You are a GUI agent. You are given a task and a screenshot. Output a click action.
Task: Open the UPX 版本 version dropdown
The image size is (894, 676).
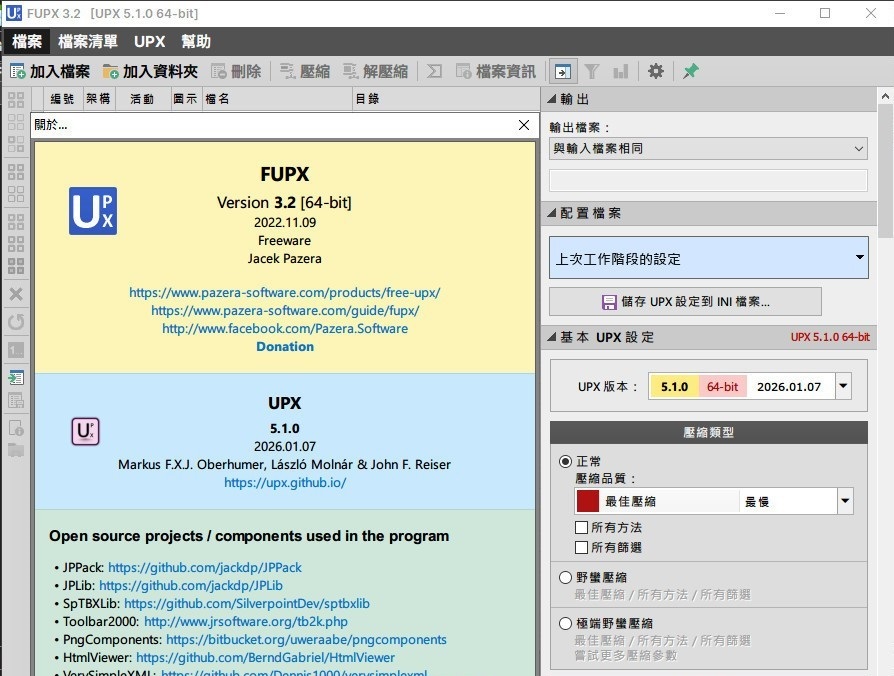844,386
